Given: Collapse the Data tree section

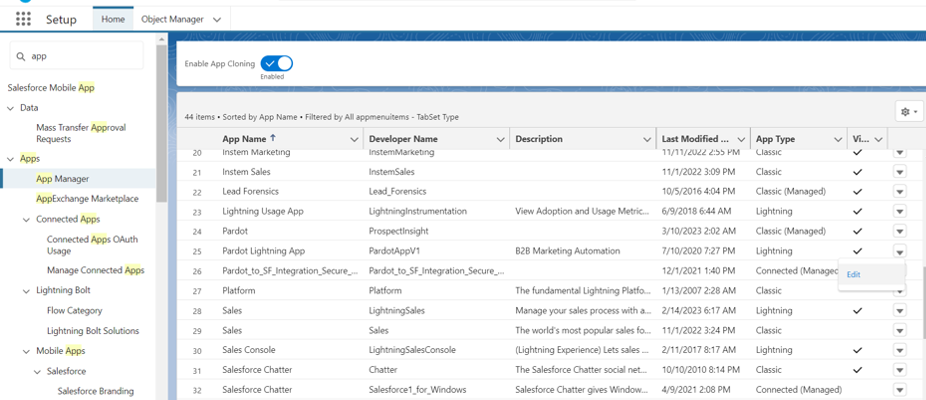Looking at the screenshot, I should point(10,108).
